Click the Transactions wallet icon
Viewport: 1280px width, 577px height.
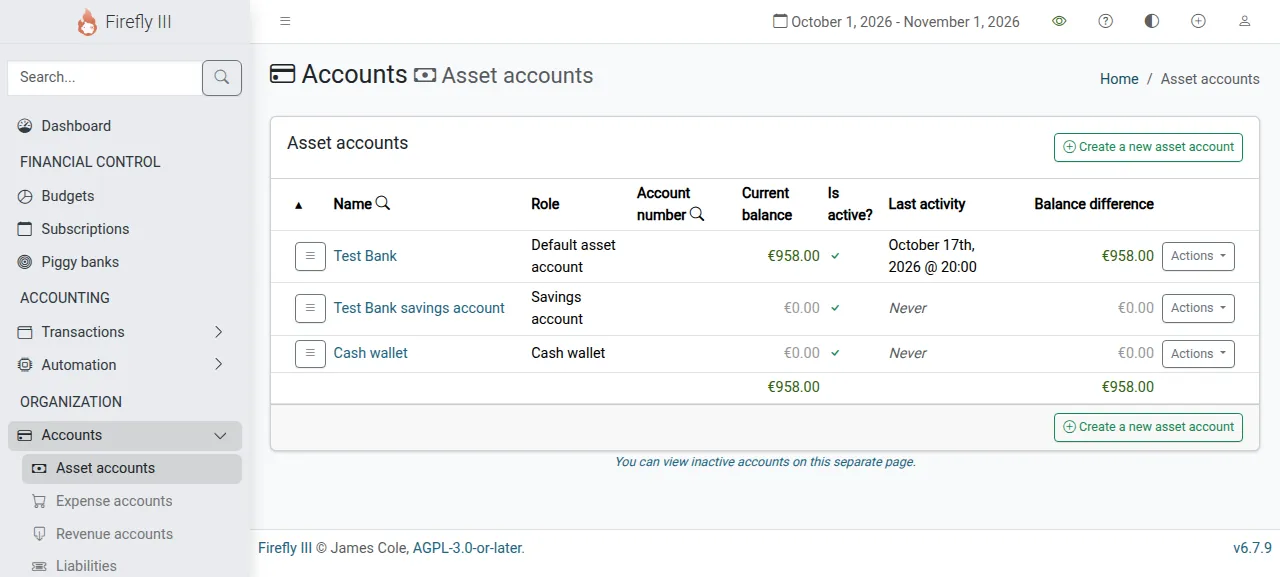(x=25, y=332)
